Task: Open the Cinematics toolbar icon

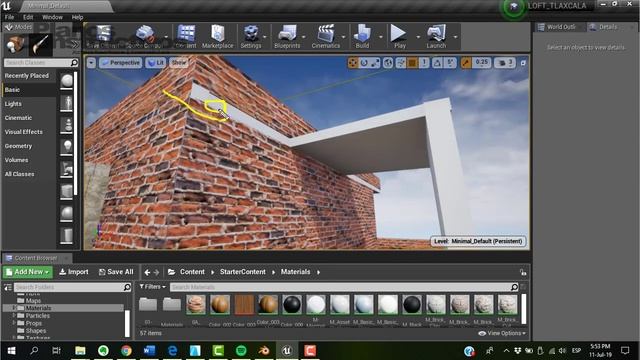Action: tap(326, 36)
